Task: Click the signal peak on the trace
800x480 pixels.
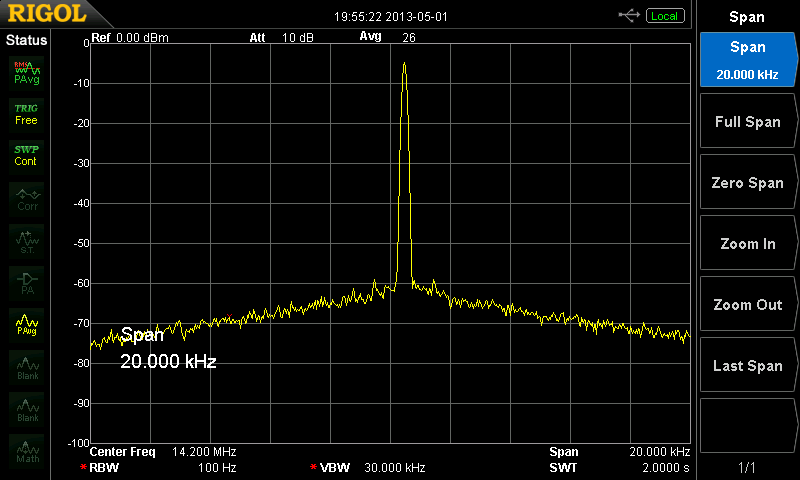Action: (x=404, y=64)
